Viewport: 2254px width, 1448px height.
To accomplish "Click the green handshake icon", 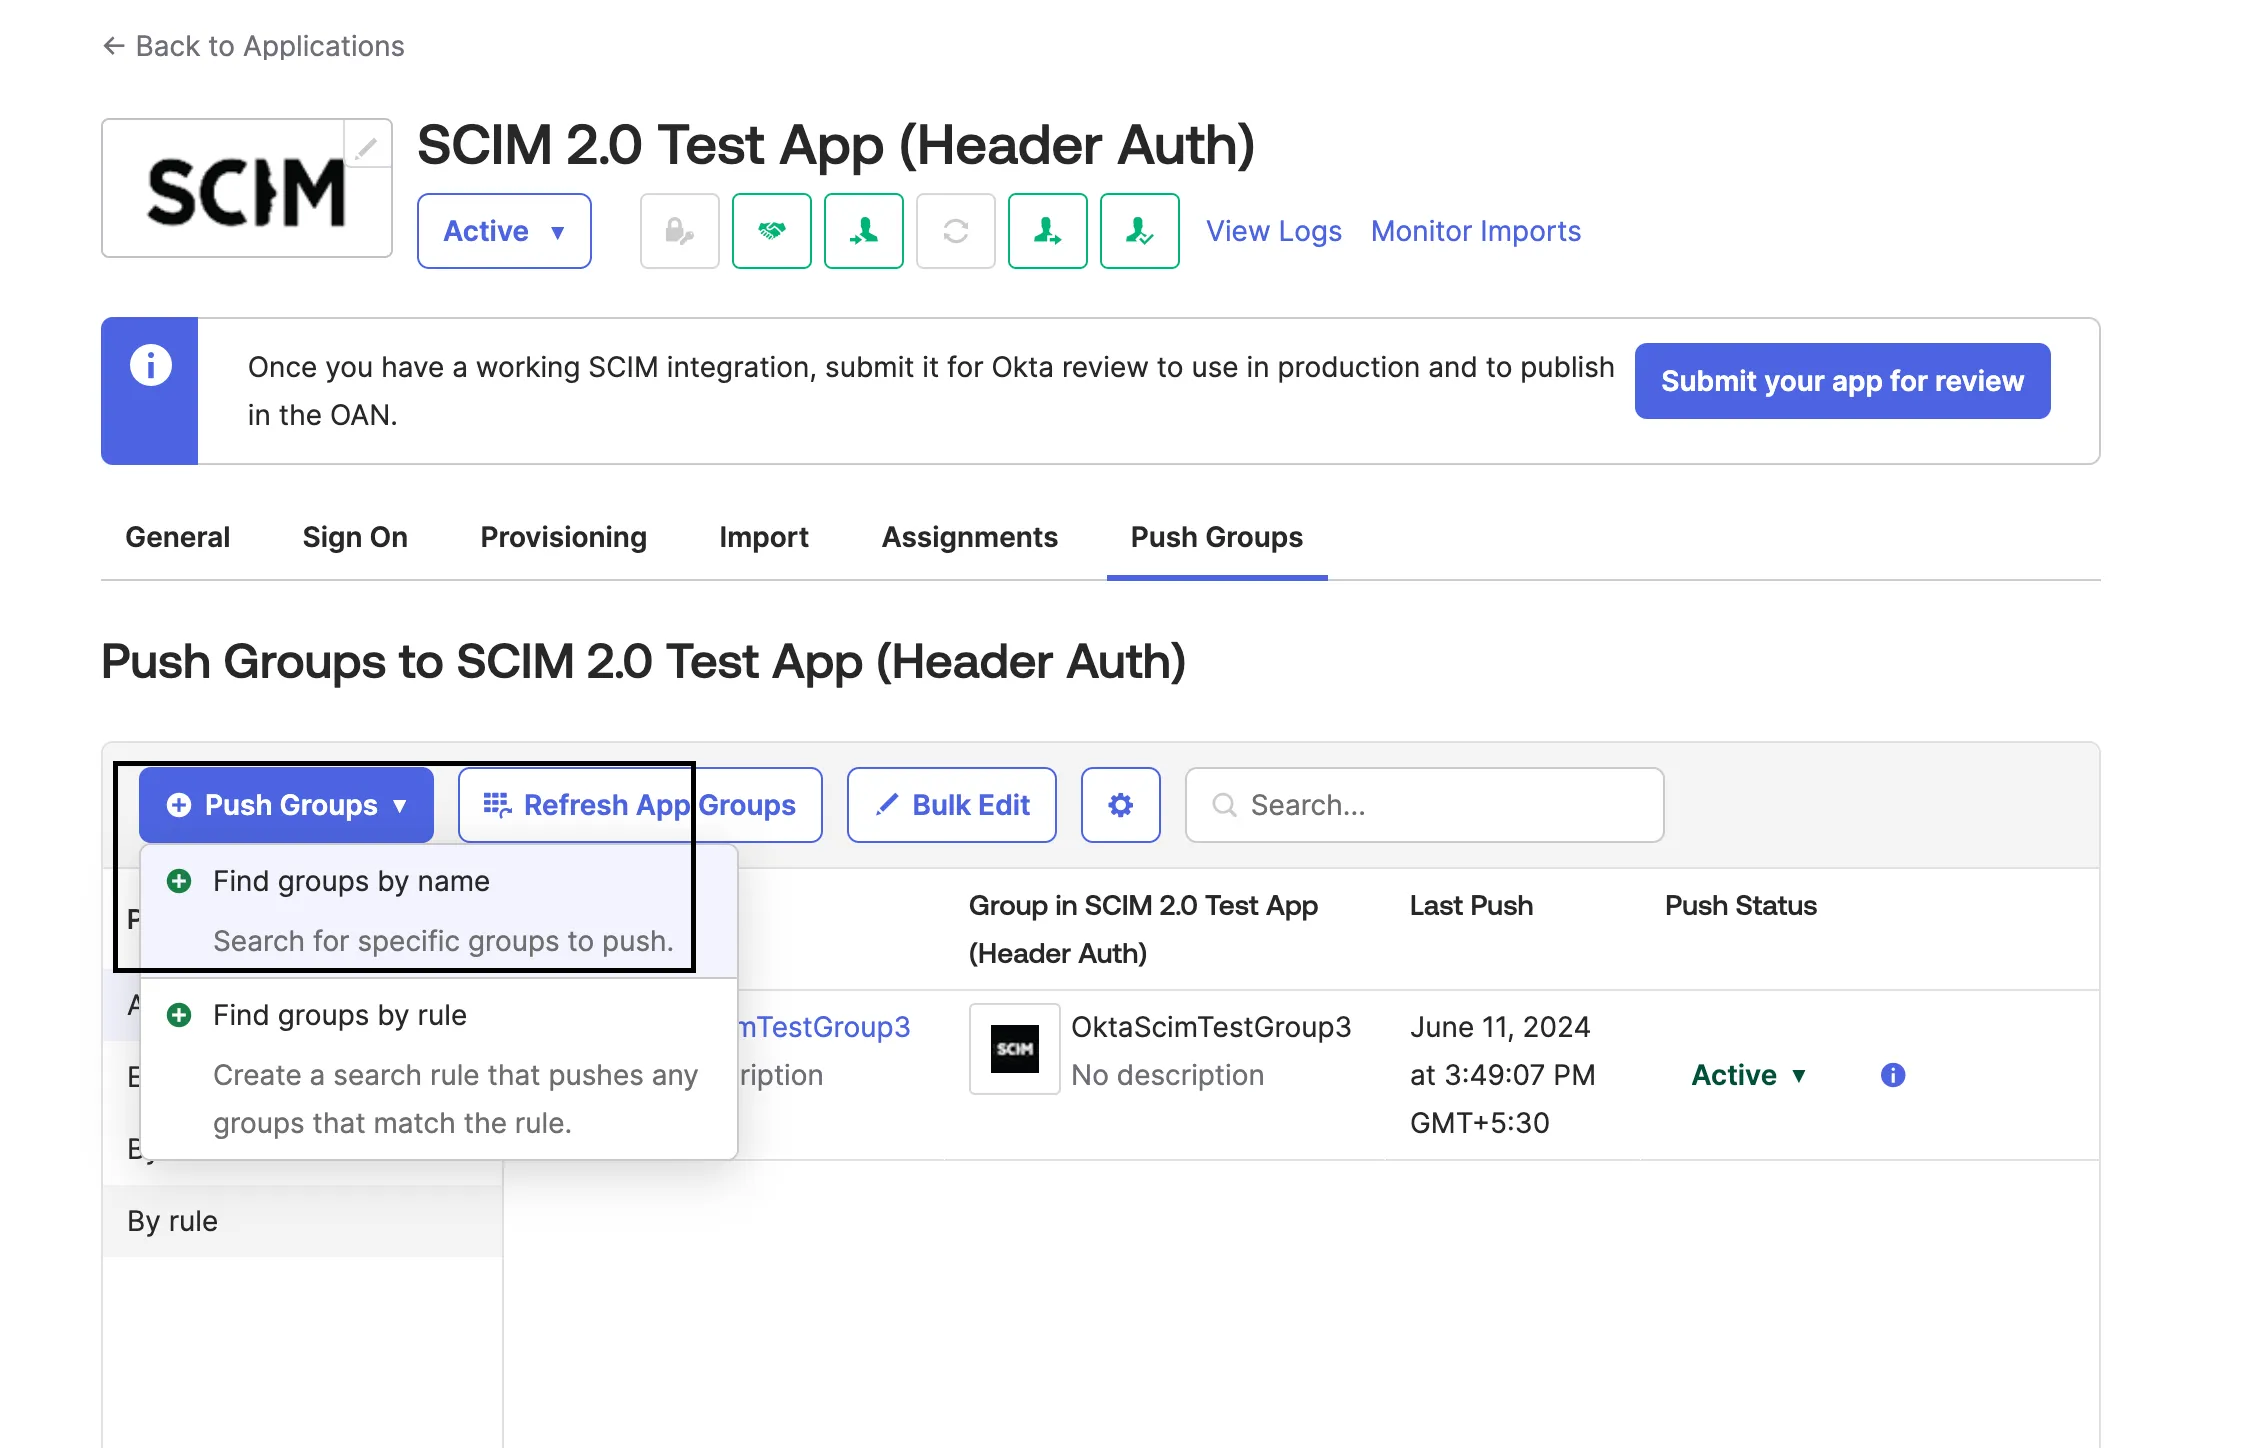I will click(772, 231).
